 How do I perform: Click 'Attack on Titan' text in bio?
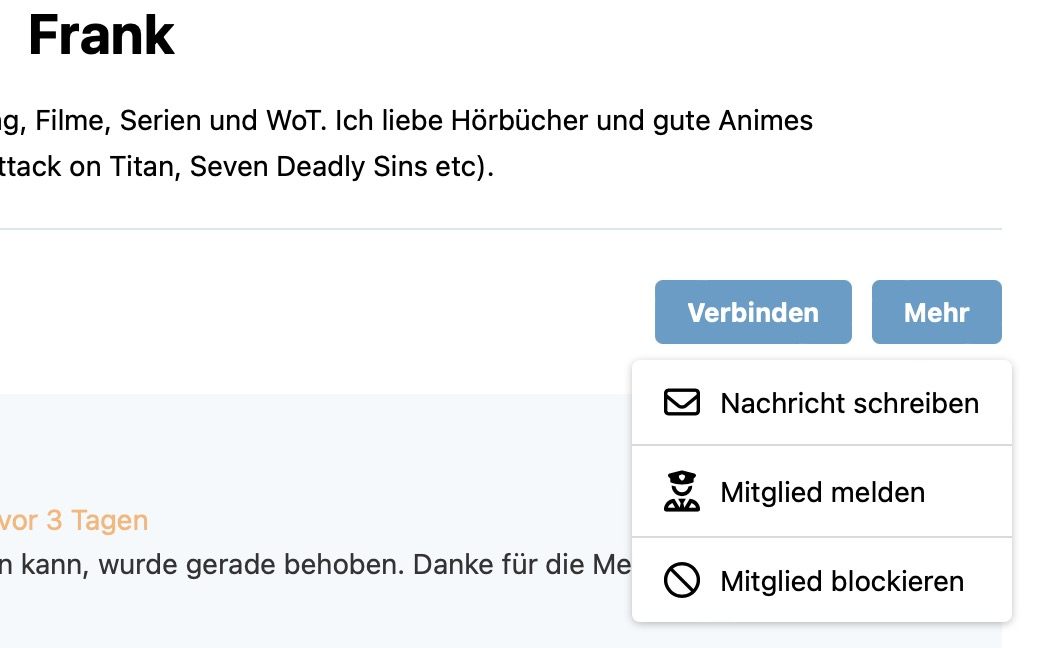(90, 166)
